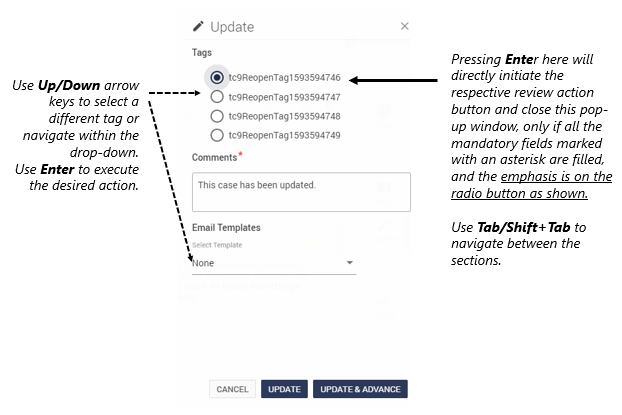Focus the Comments text box
The image size is (622, 415).
point(301,192)
